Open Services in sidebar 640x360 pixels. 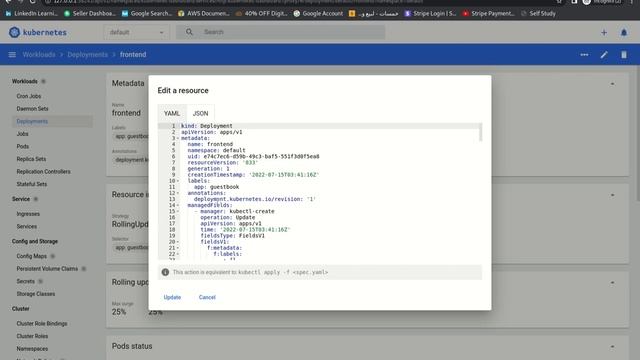coord(27,227)
